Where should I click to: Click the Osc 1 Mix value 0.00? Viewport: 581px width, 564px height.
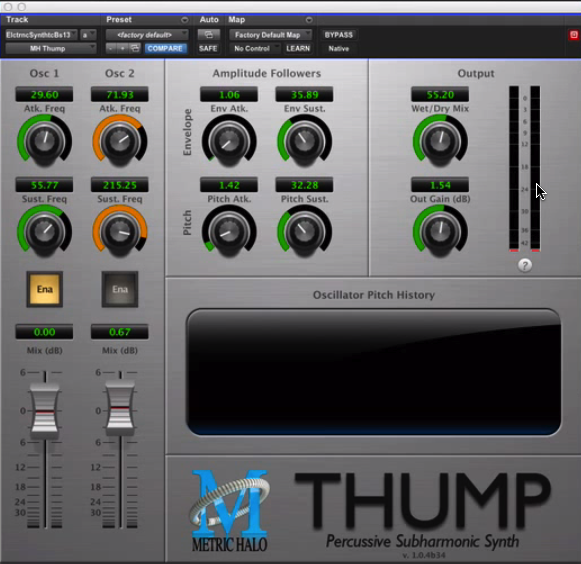click(44, 332)
